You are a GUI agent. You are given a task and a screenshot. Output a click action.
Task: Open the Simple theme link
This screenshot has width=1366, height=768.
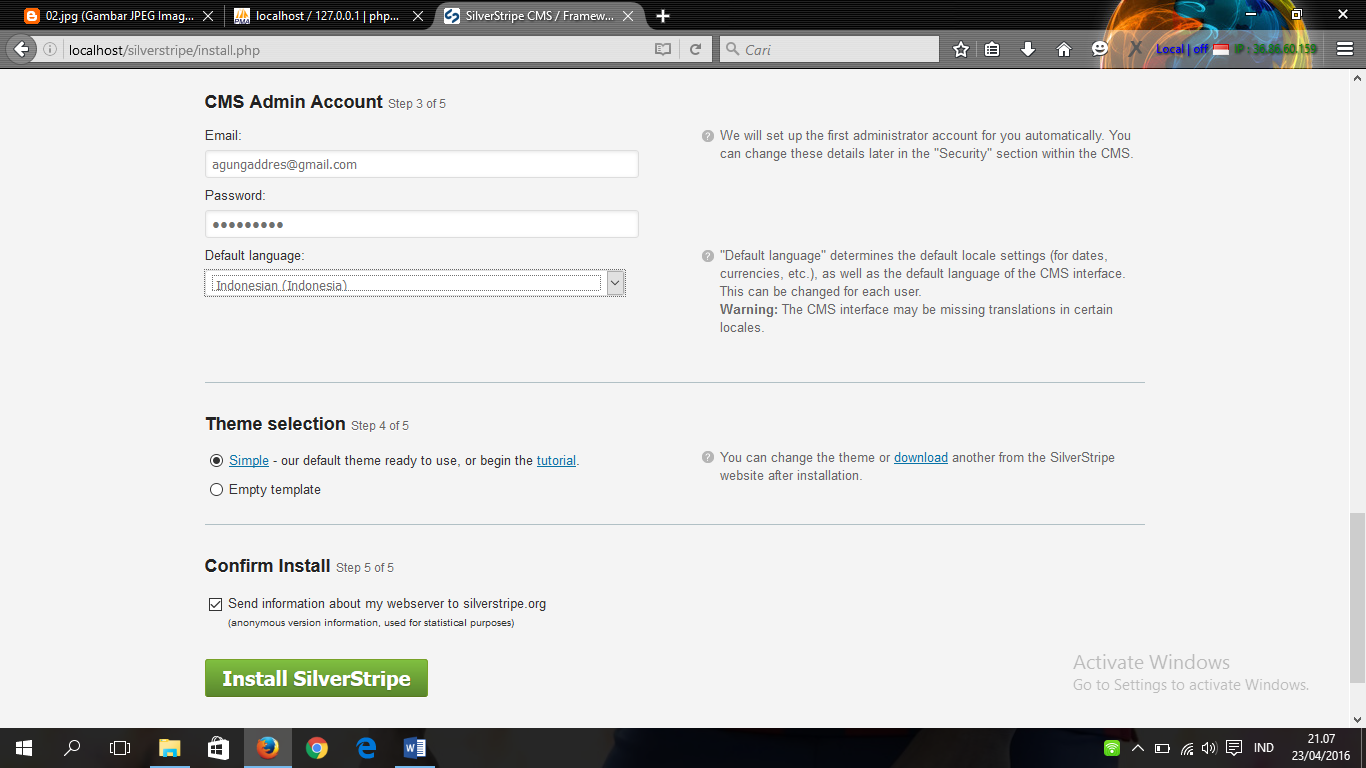coord(249,461)
